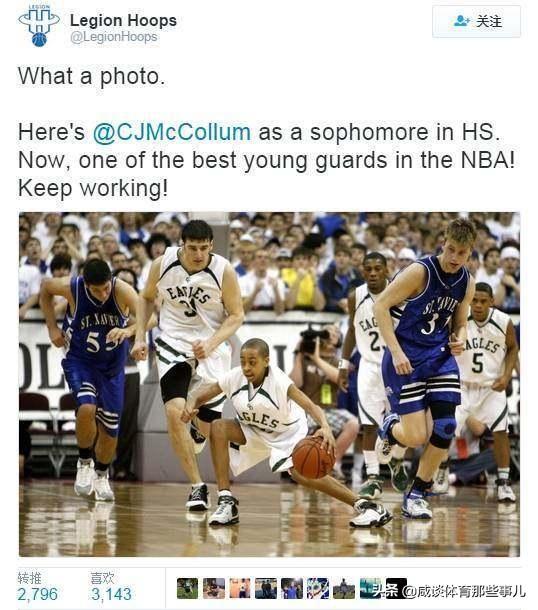View the 3,143 likes (喜欢) list
The height and width of the screenshot is (610, 538).
[111, 587]
